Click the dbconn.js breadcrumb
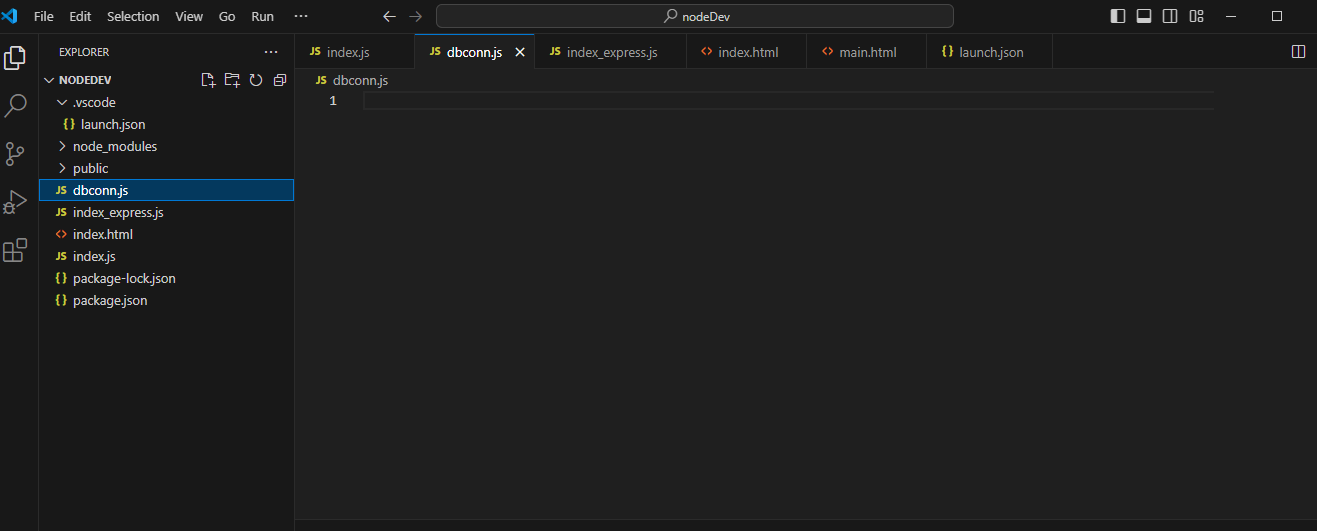The width and height of the screenshot is (1317, 531). [351, 80]
